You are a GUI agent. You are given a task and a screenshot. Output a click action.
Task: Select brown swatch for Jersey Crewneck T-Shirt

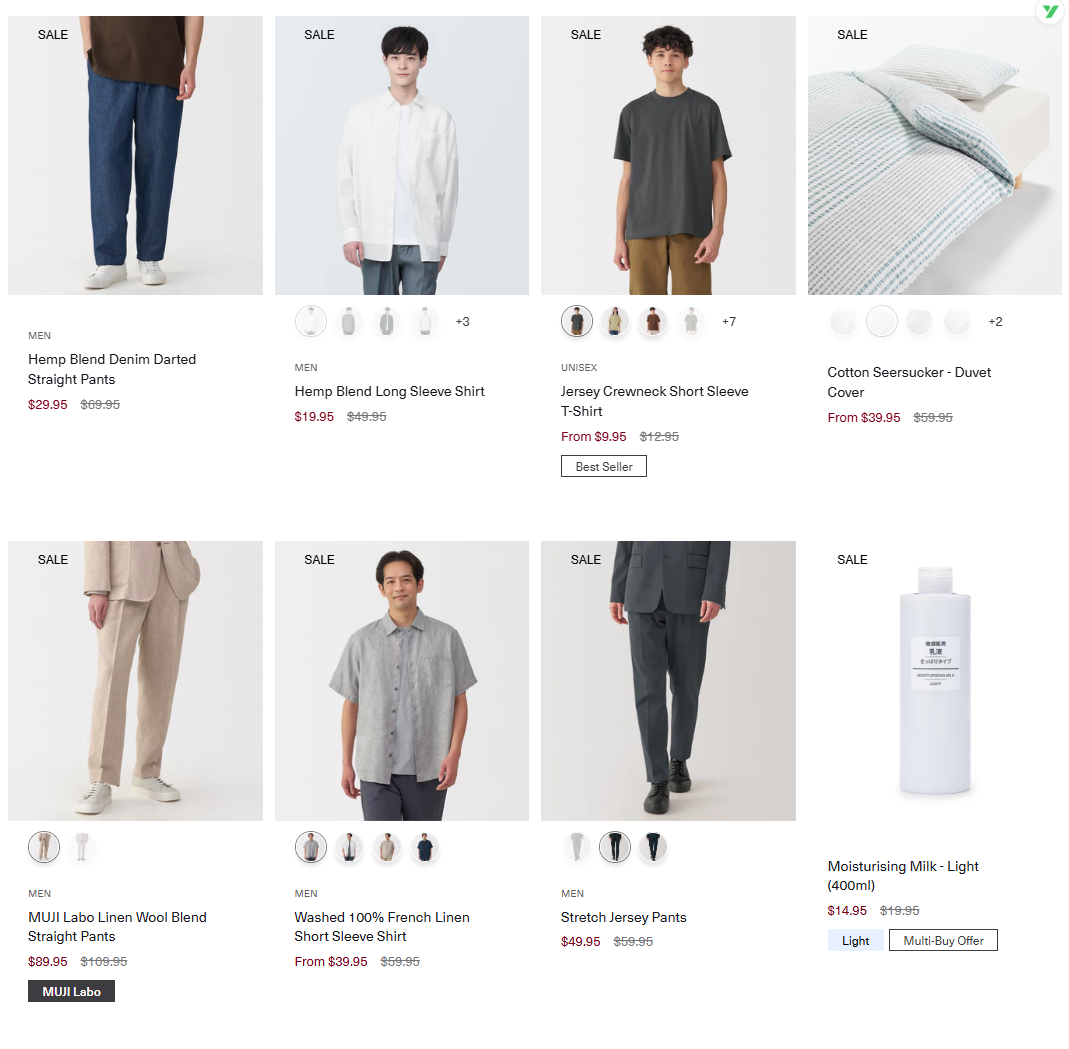(653, 321)
